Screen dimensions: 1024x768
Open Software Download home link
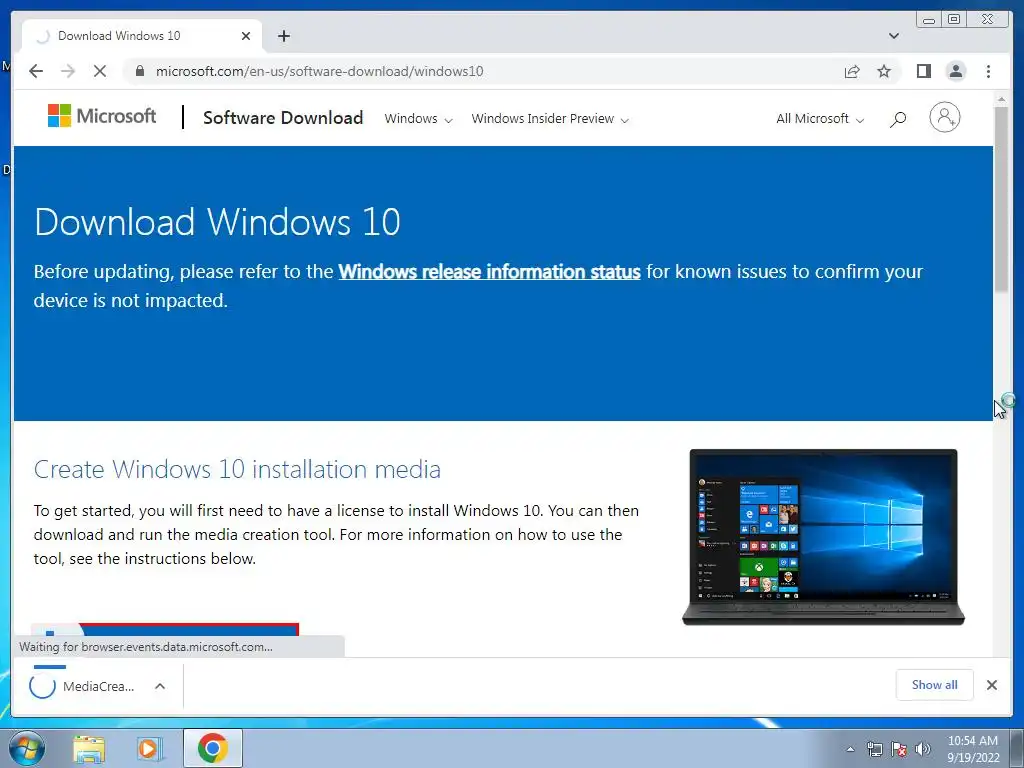[x=283, y=118]
